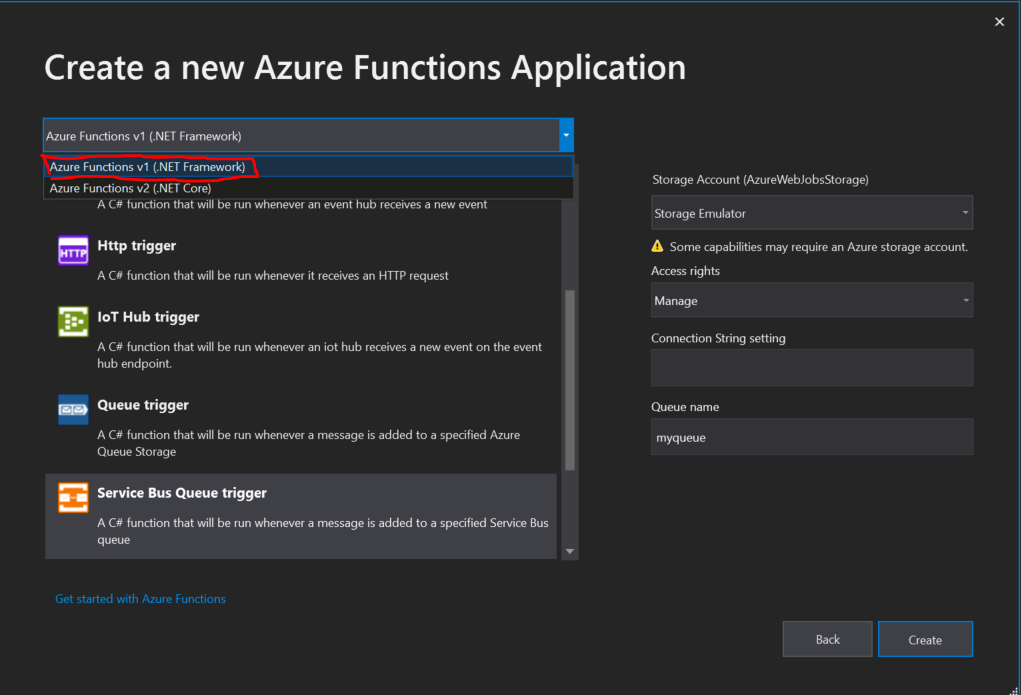Click the Queue name input field
This screenshot has height=695, width=1021.
[x=811, y=437]
